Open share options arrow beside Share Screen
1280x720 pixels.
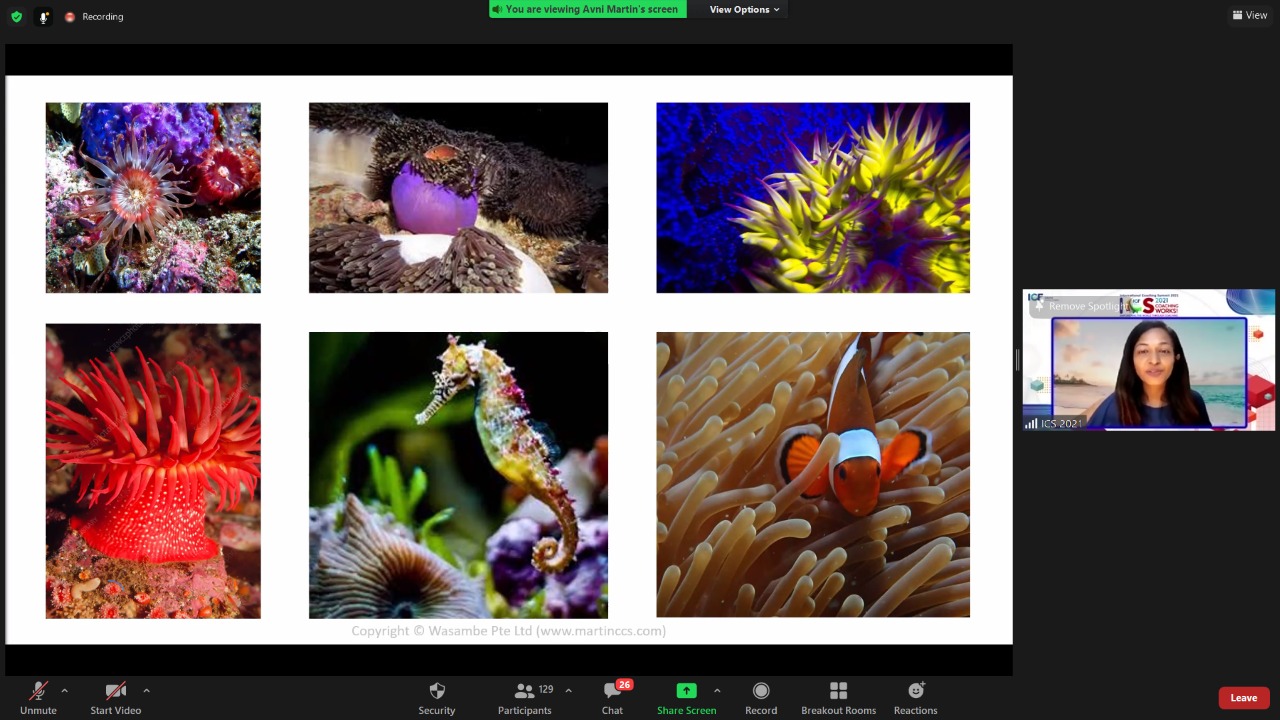point(717,691)
